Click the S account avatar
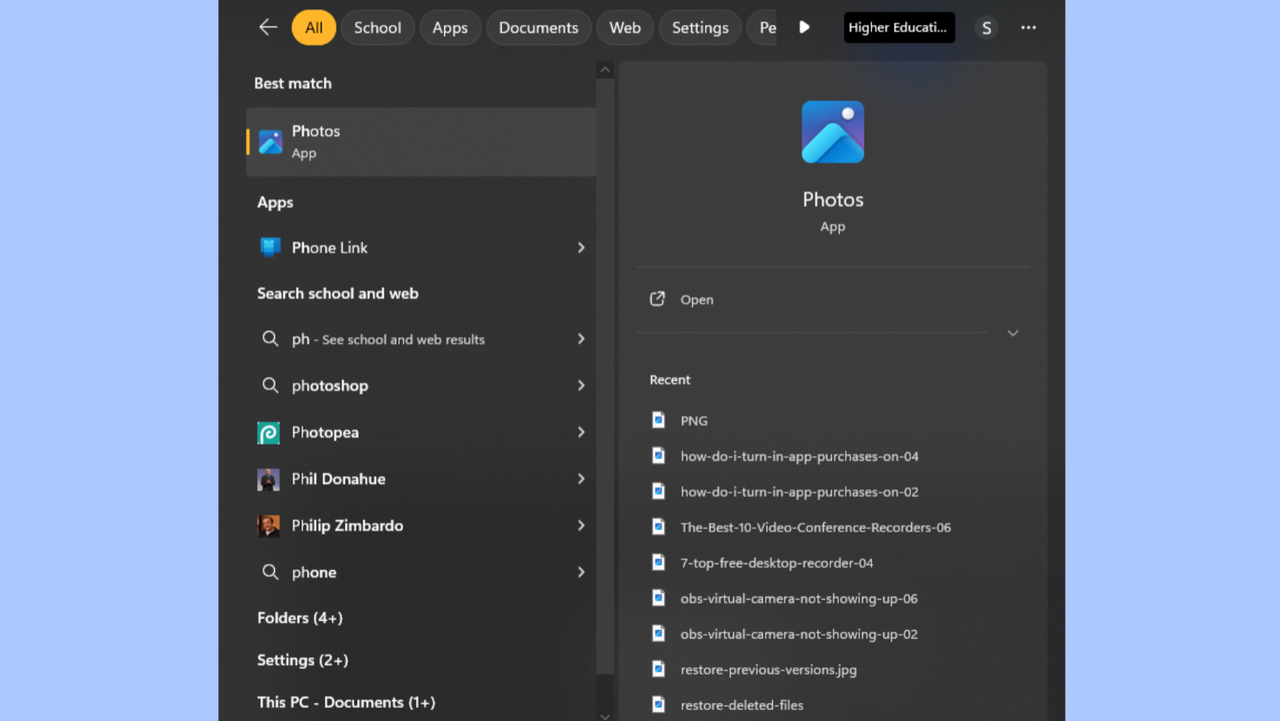1280x721 pixels. 987,28
